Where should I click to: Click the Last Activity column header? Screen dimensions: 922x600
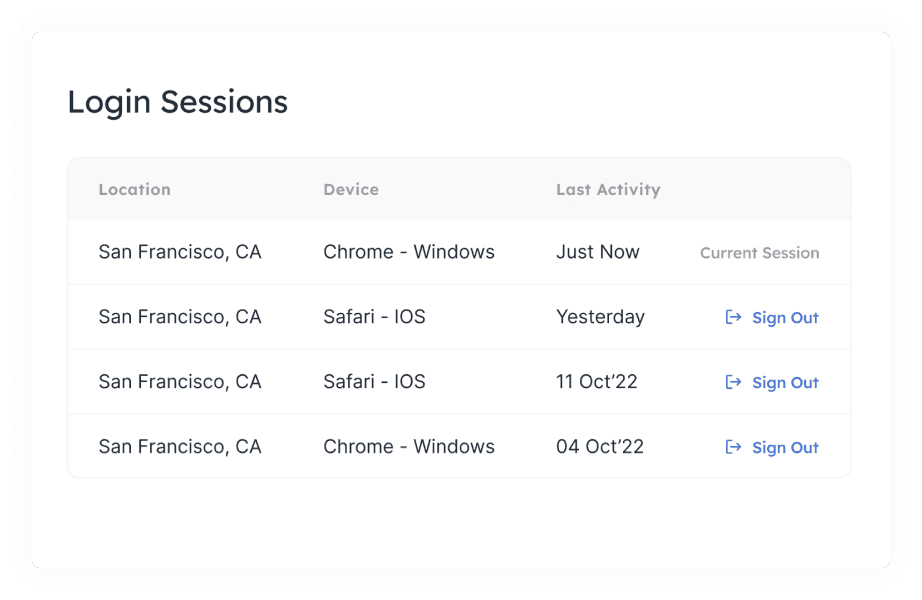pos(608,189)
